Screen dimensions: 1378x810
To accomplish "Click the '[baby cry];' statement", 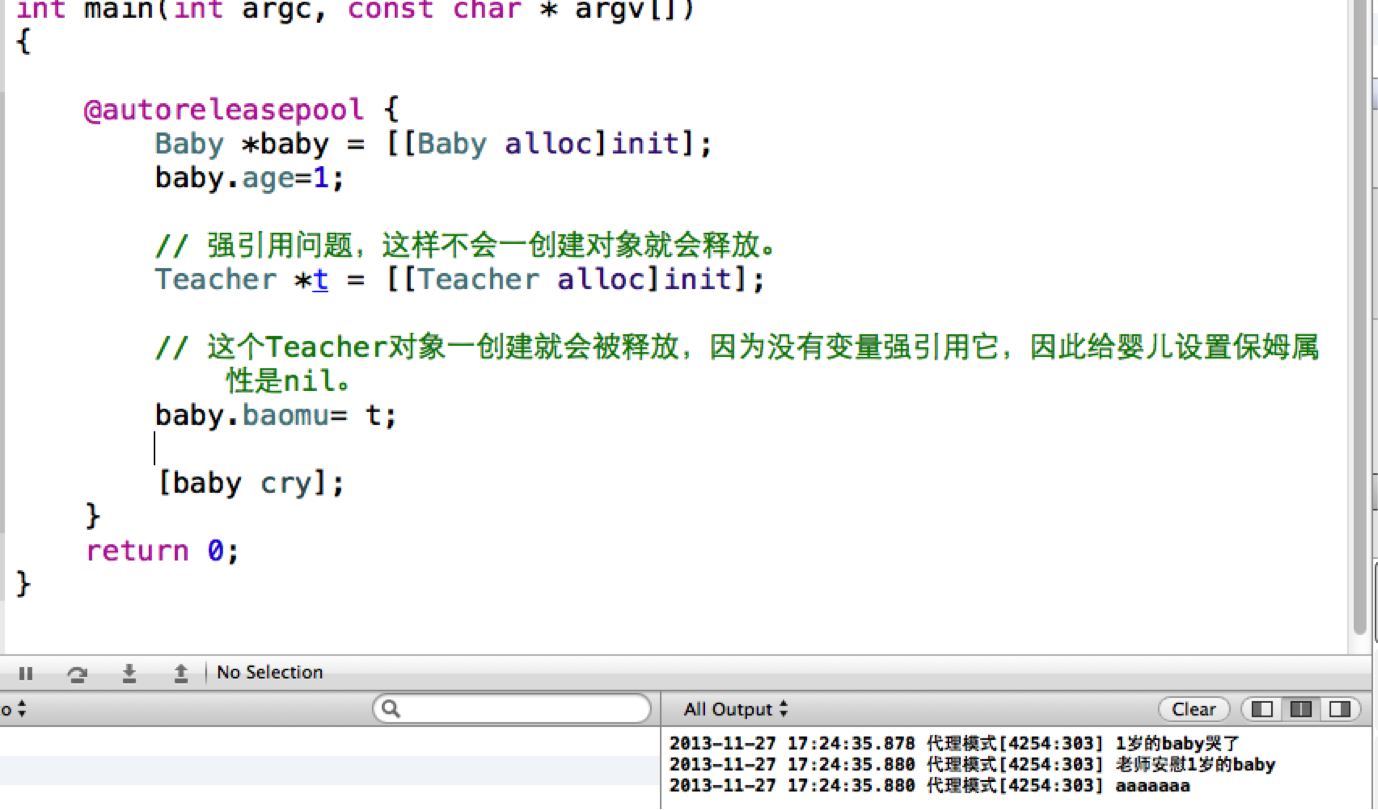I will point(251,484).
